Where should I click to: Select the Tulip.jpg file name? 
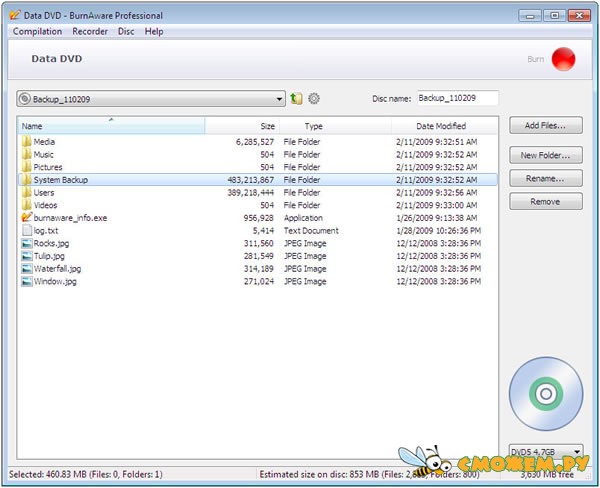click(x=49, y=256)
